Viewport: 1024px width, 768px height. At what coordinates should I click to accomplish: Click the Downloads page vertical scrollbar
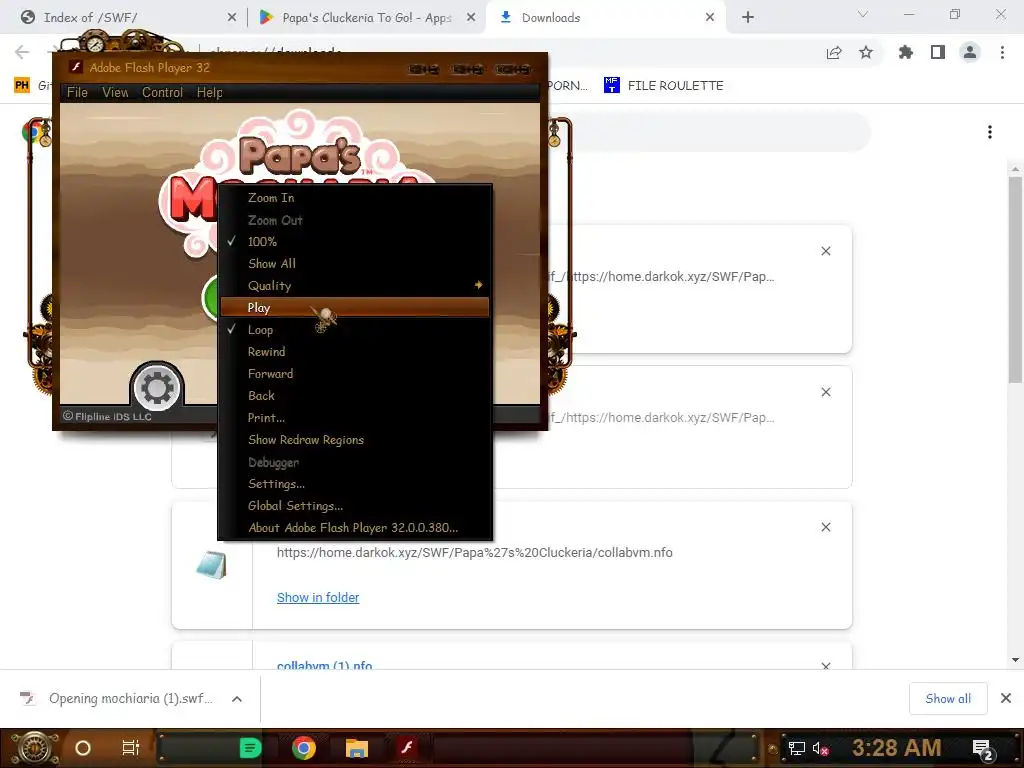click(1015, 280)
